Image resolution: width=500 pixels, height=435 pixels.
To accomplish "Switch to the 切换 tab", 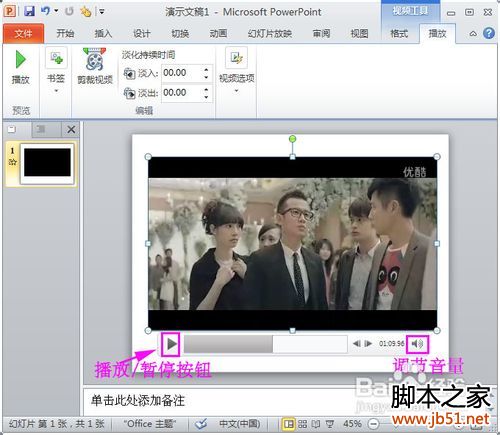I will tap(180, 33).
